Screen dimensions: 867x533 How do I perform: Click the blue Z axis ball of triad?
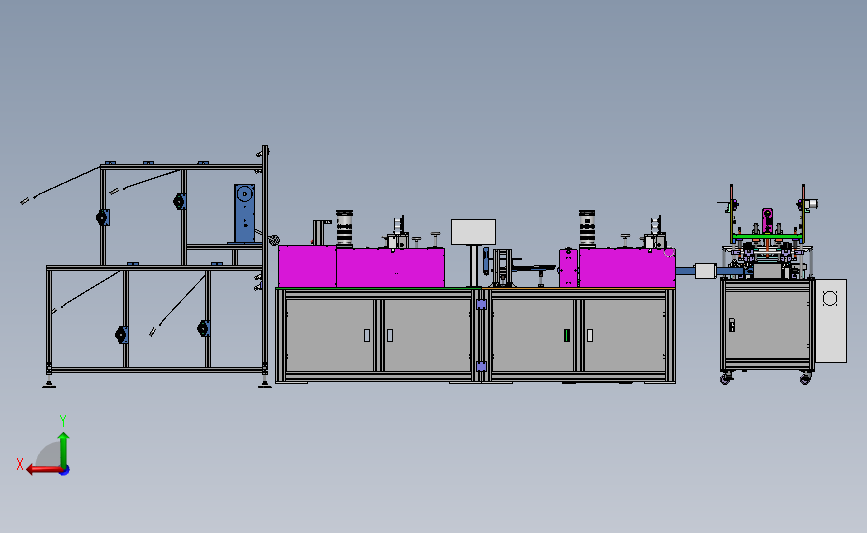point(65,470)
